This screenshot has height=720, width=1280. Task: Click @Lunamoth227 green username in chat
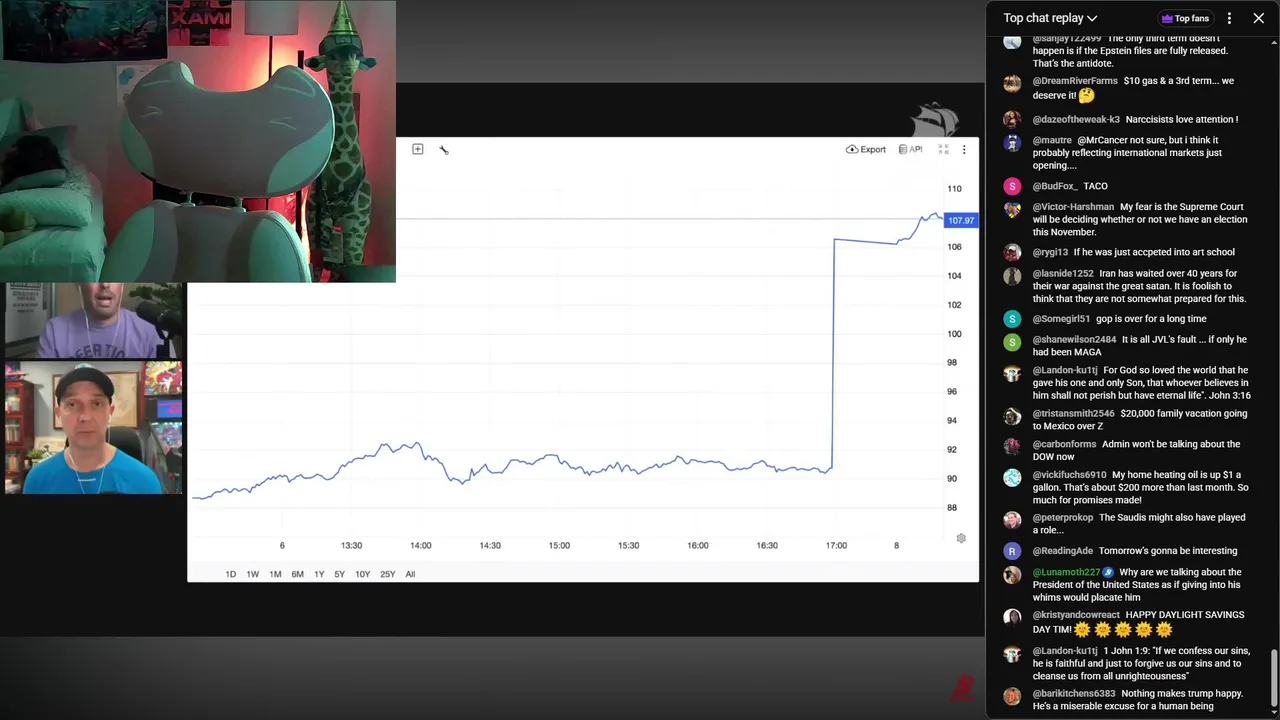pos(1066,573)
